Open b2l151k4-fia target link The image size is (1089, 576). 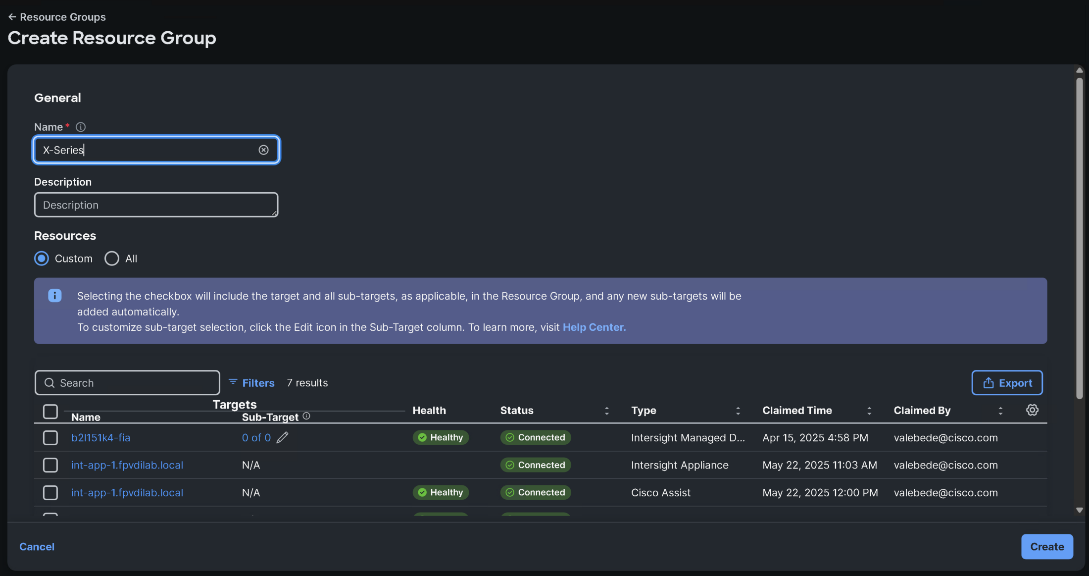[x=101, y=438]
